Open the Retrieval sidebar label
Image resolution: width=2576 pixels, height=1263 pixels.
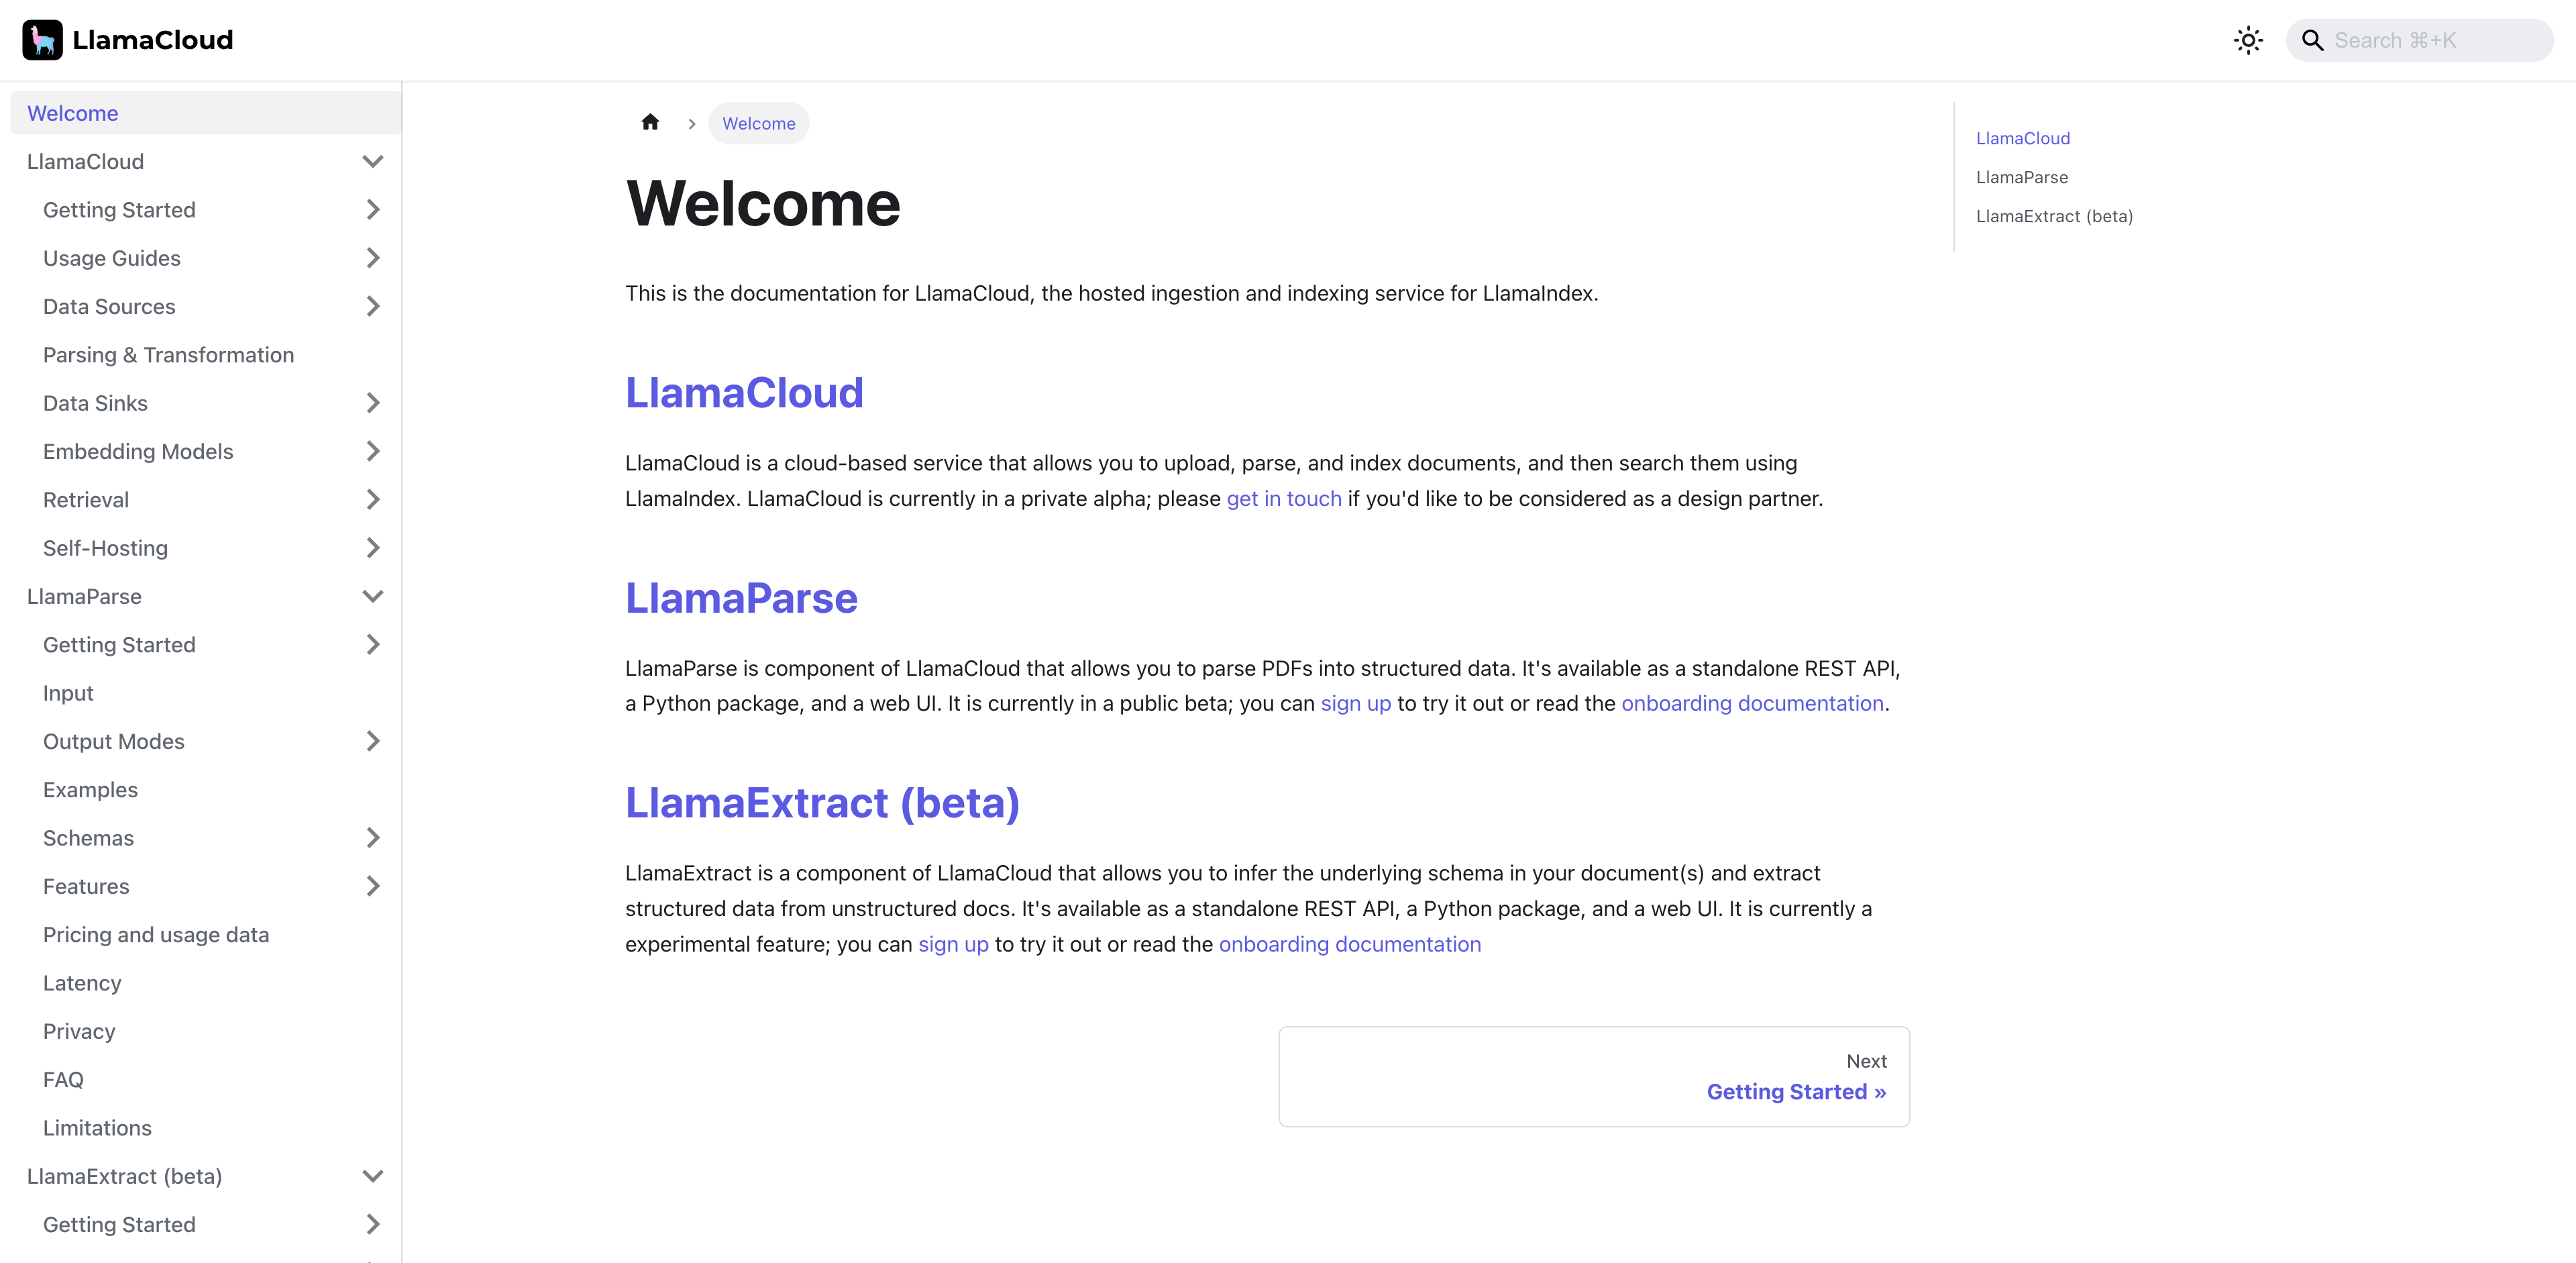pos(86,500)
